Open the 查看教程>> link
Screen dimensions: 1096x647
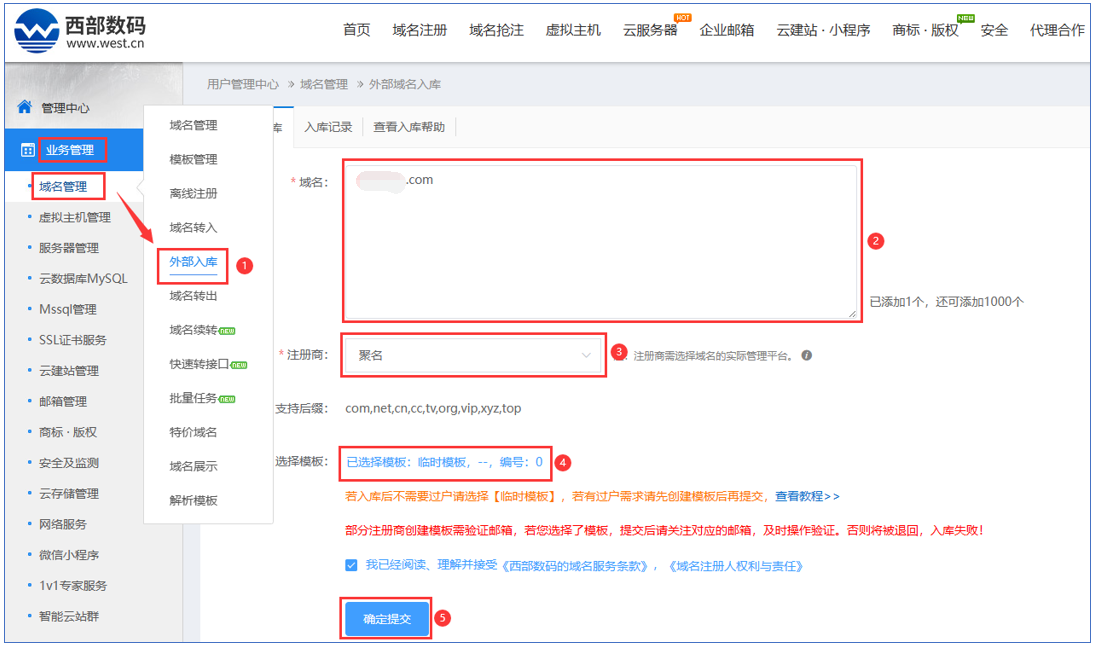pyautogui.click(x=807, y=496)
